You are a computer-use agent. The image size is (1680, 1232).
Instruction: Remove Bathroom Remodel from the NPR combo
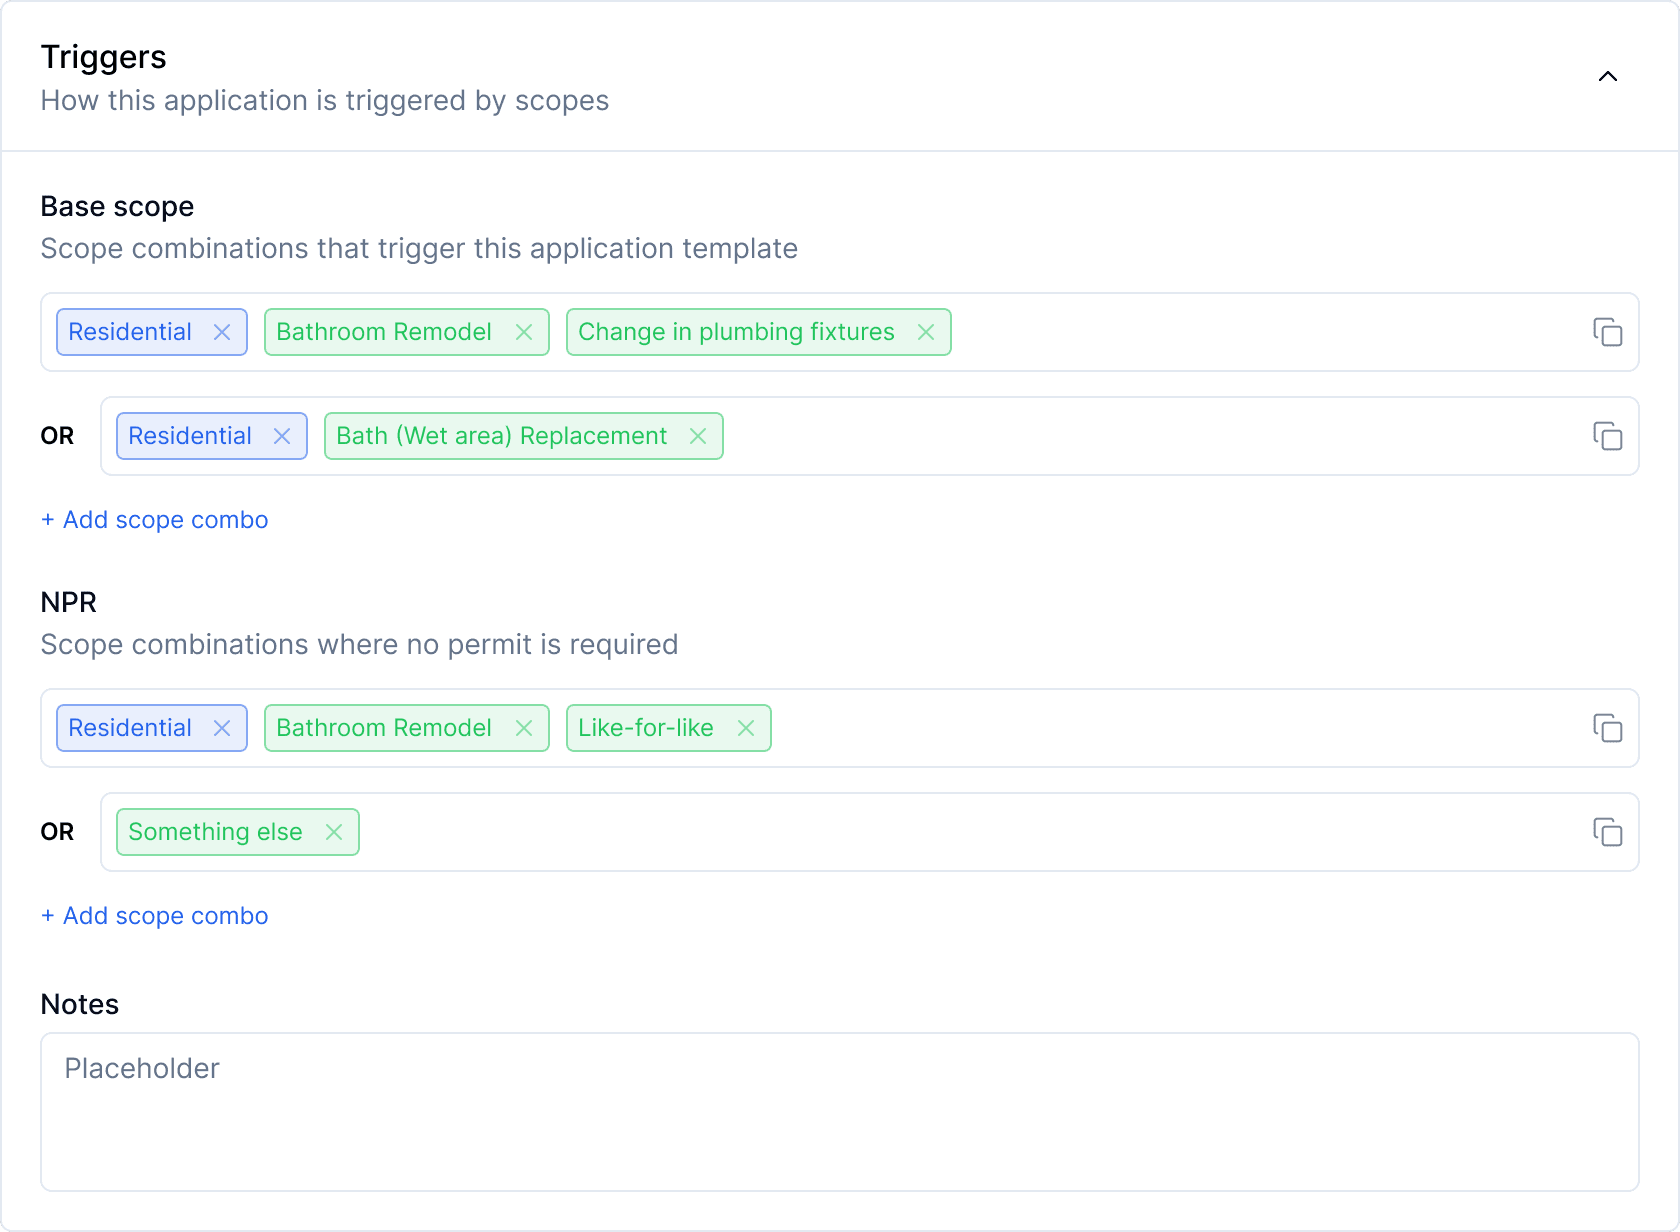[524, 727]
